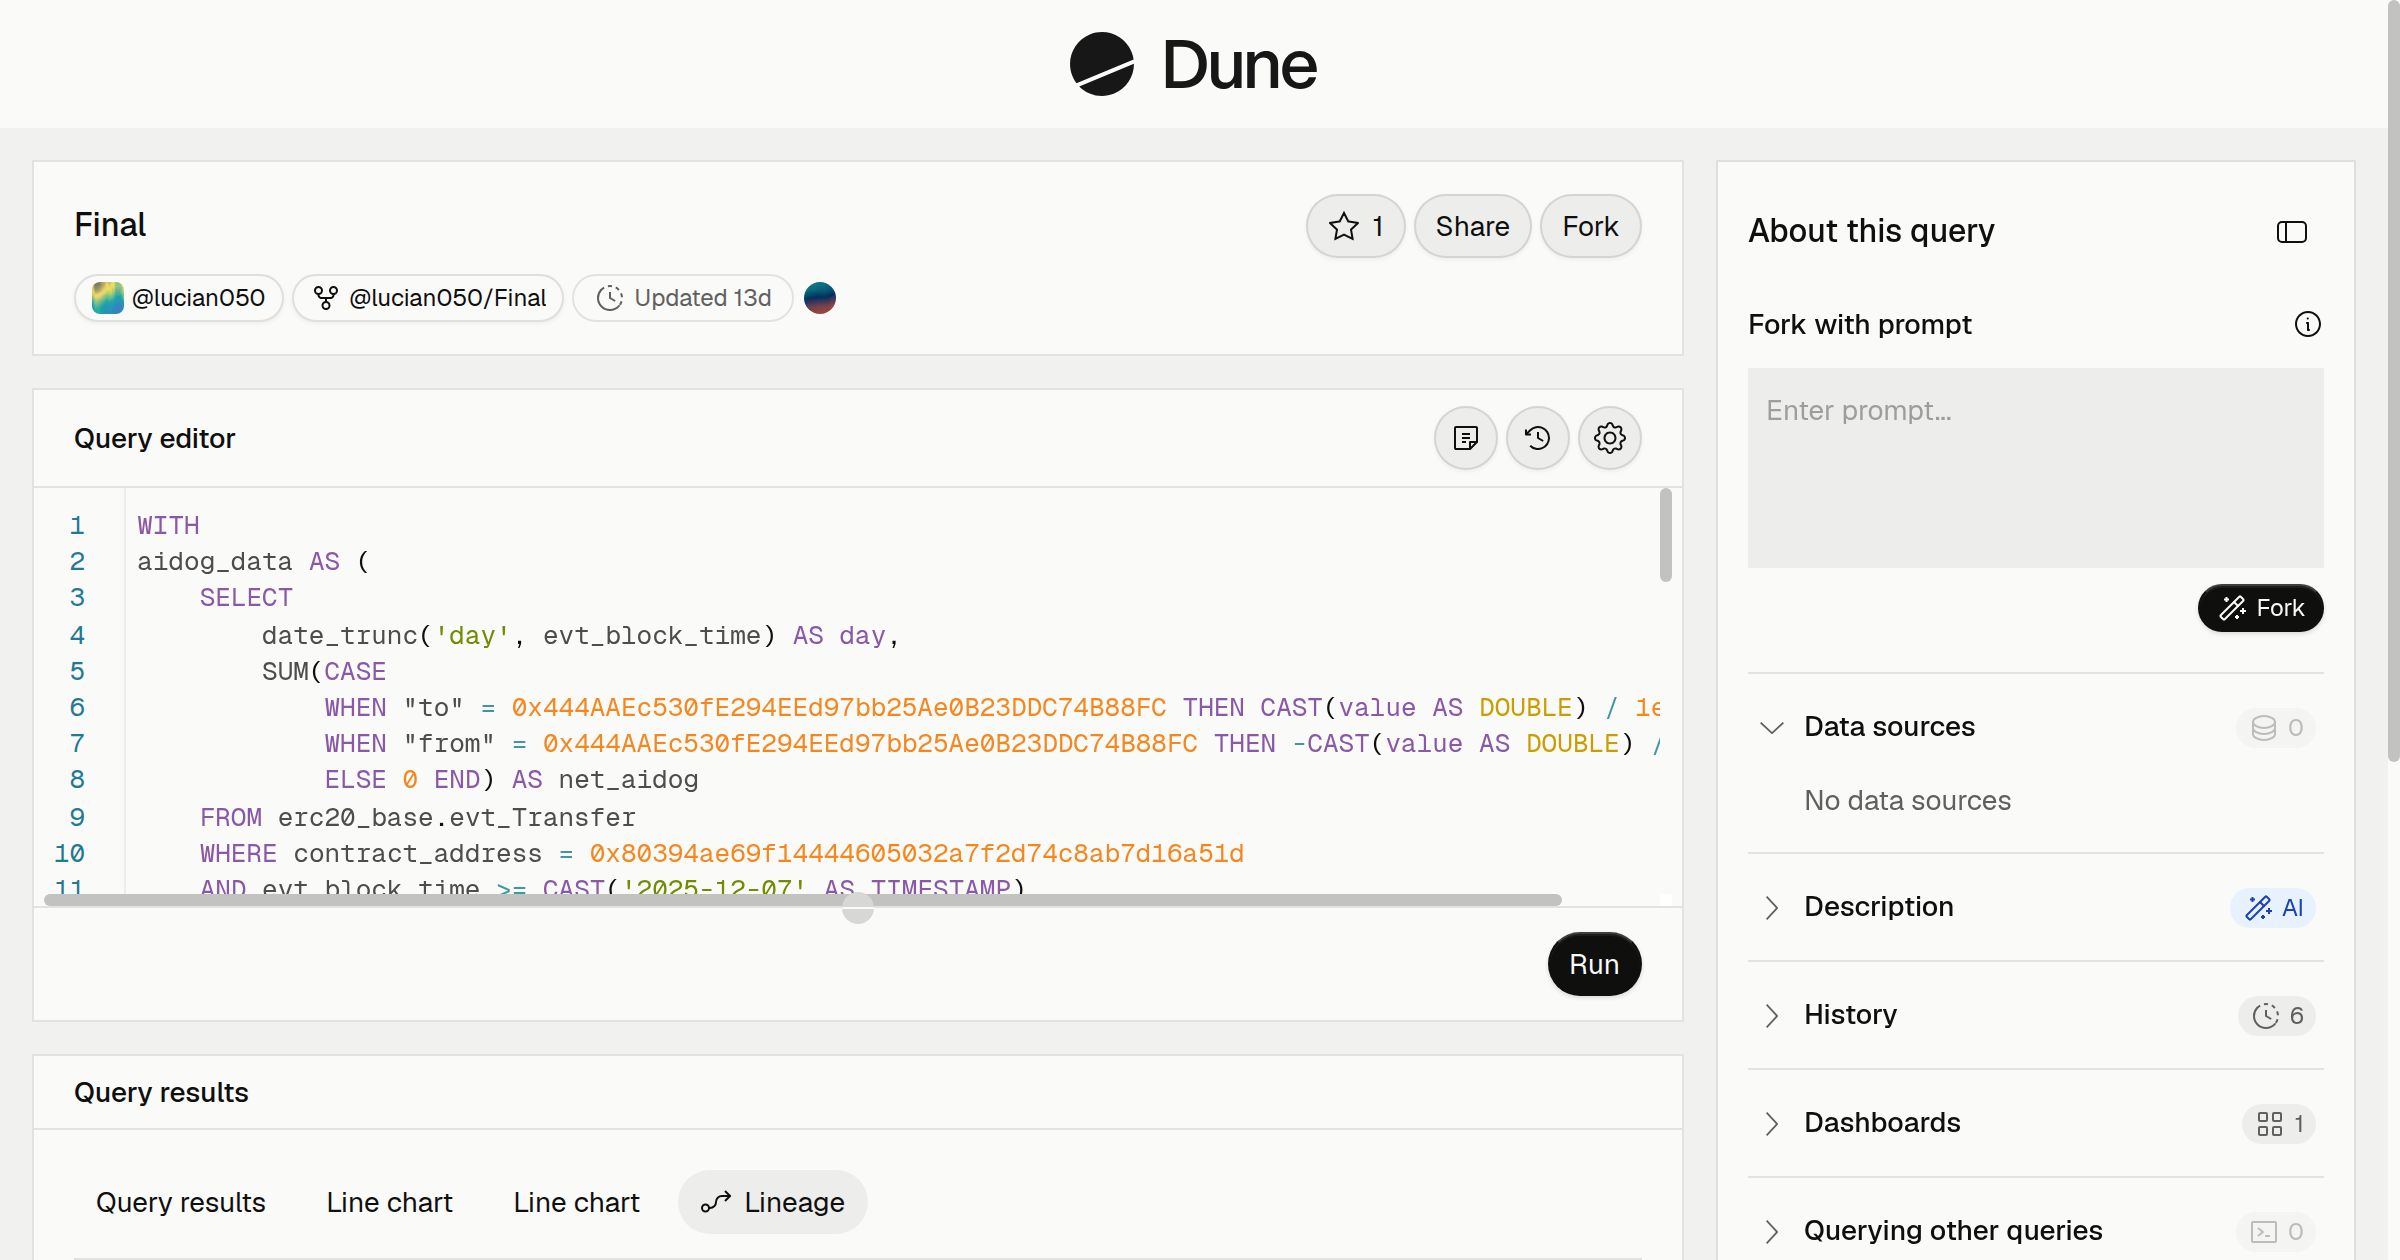This screenshot has width=2400, height=1260.
Task: Click the editor resize handle knob
Action: tap(857, 907)
